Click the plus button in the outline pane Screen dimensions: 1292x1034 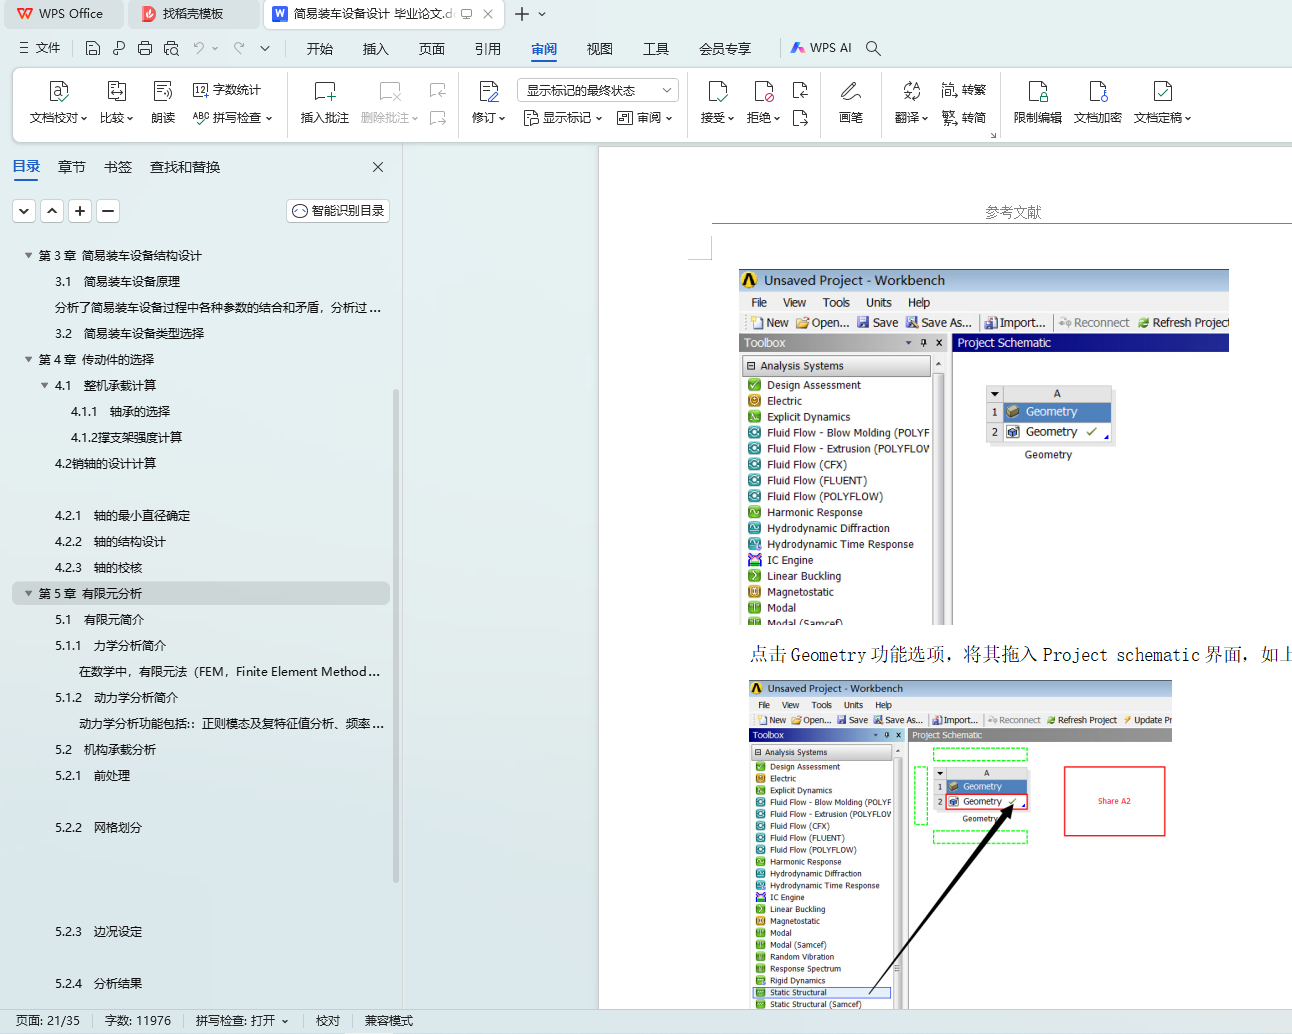pos(80,211)
